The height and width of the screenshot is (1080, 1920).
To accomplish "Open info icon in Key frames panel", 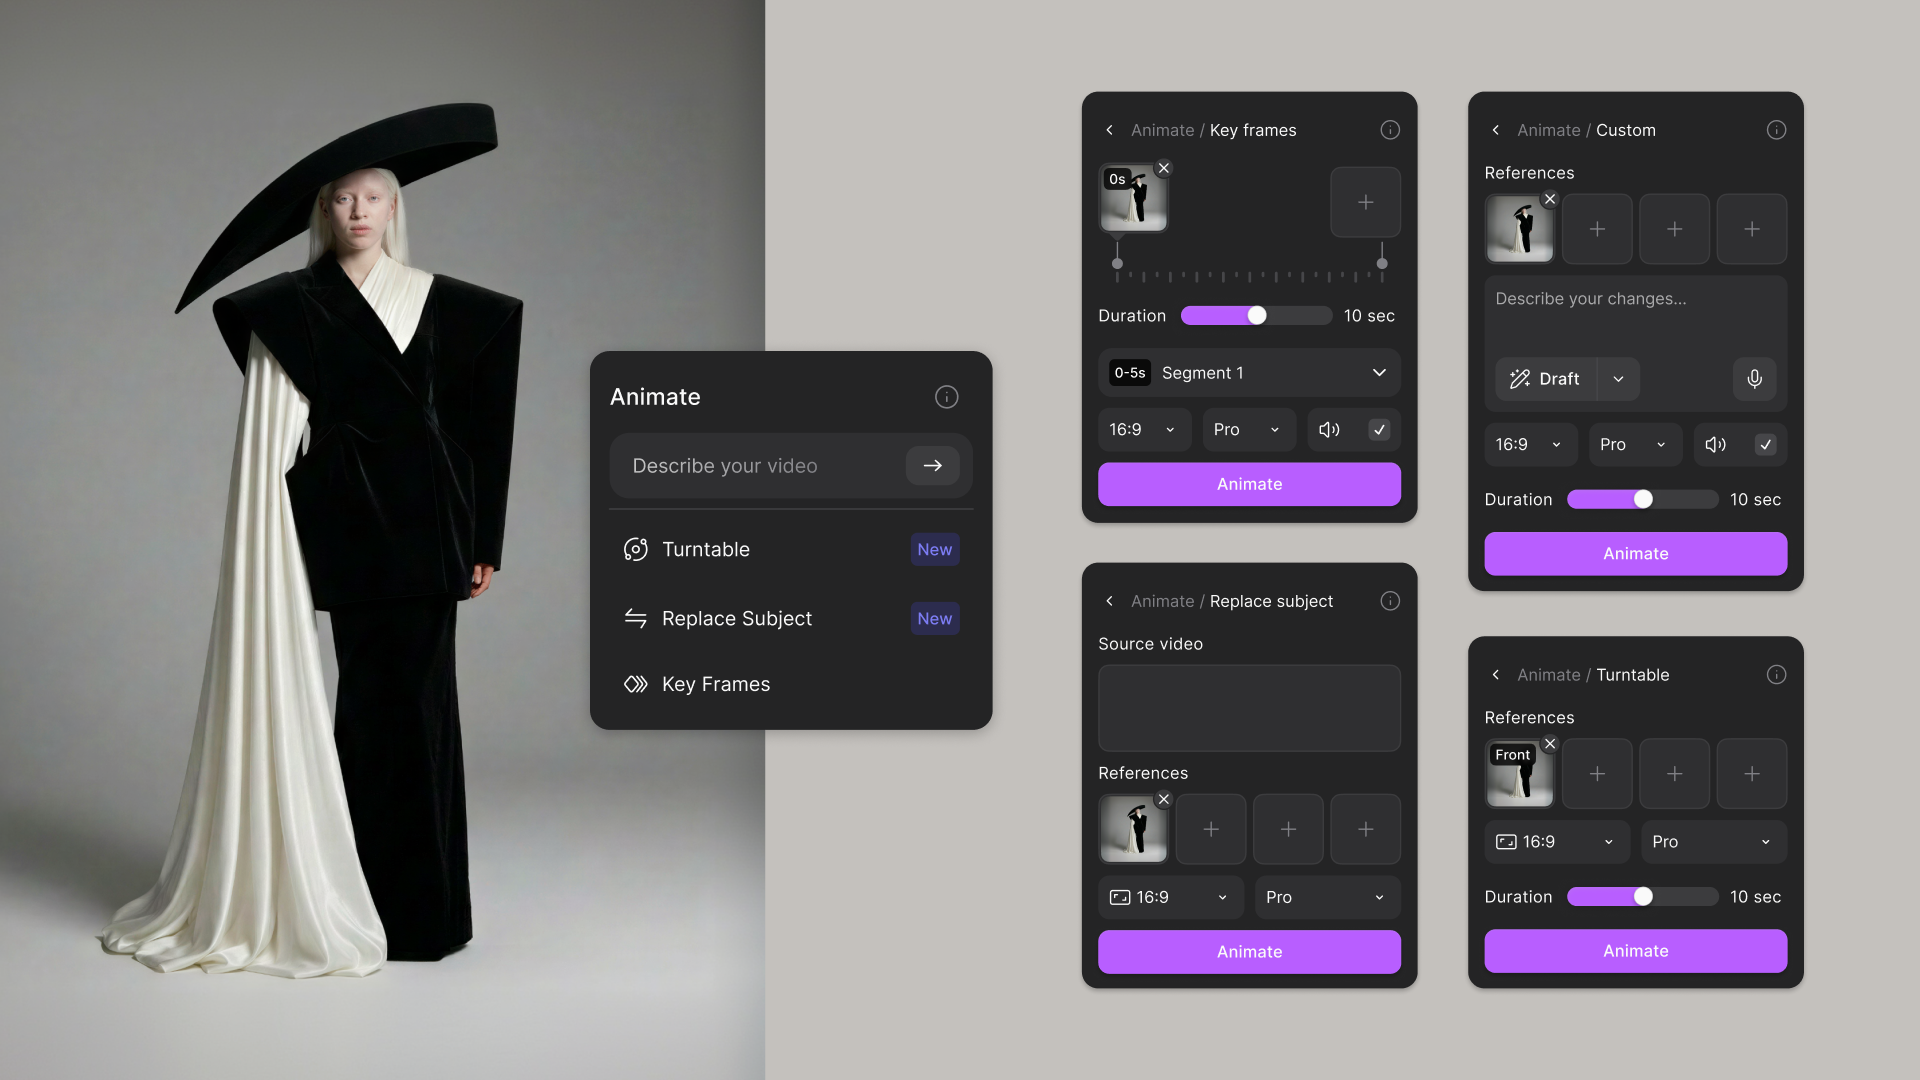I will coord(1390,130).
